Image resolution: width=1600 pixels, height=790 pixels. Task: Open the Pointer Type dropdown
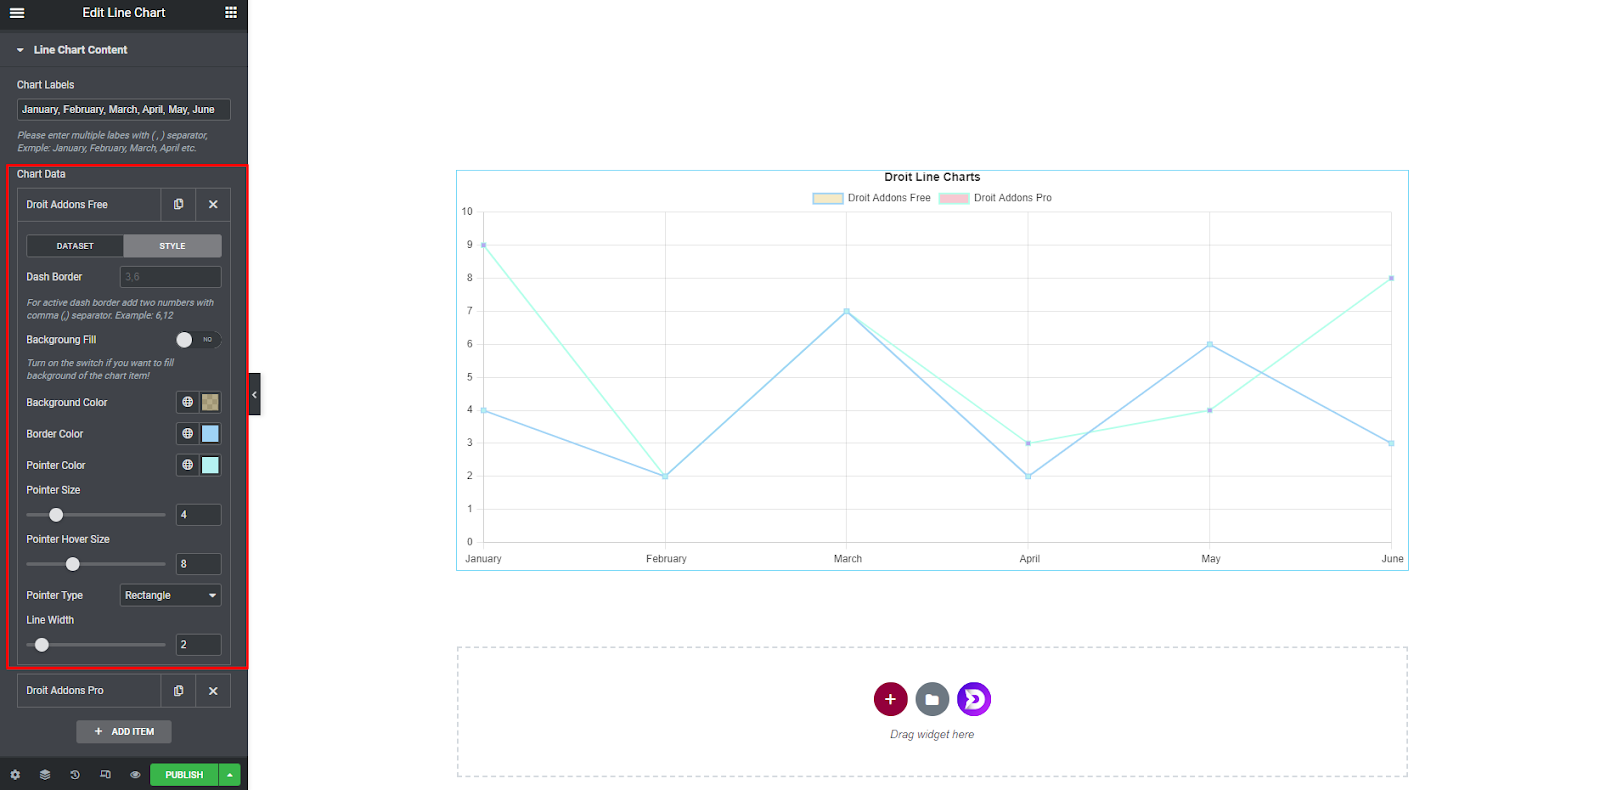[171, 595]
